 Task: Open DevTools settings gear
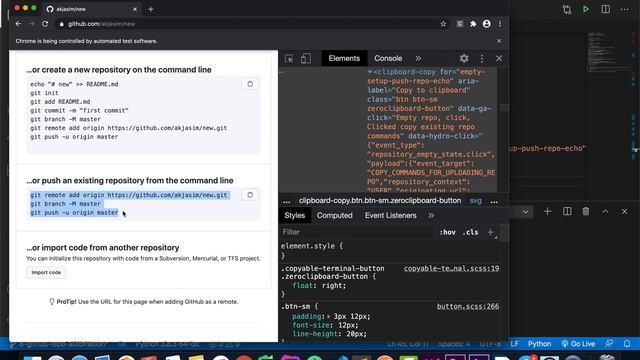coord(464,58)
